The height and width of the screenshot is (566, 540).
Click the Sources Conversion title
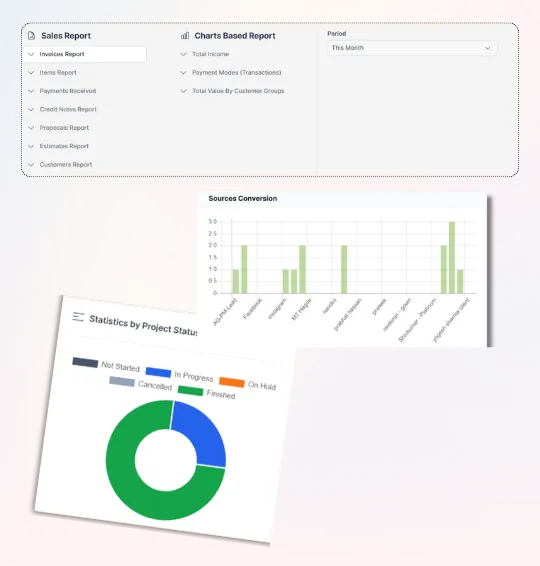[243, 199]
